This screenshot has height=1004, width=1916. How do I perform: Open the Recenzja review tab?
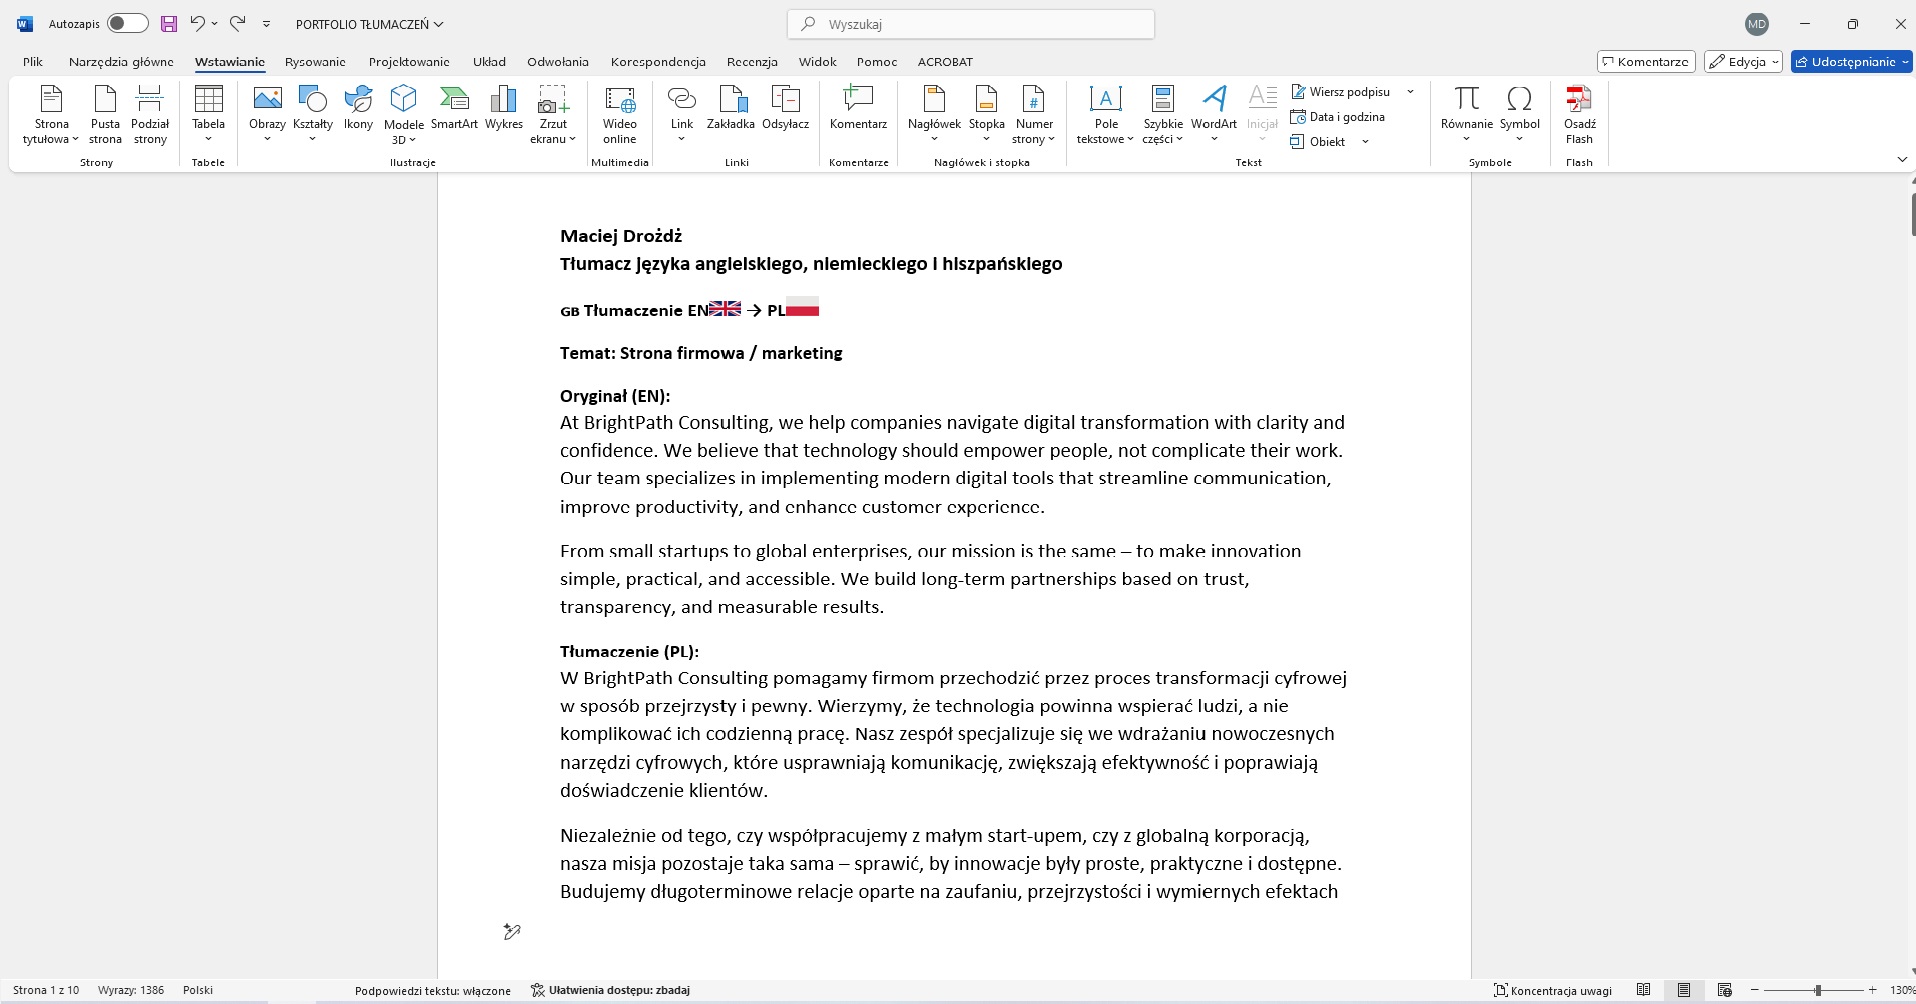click(752, 62)
